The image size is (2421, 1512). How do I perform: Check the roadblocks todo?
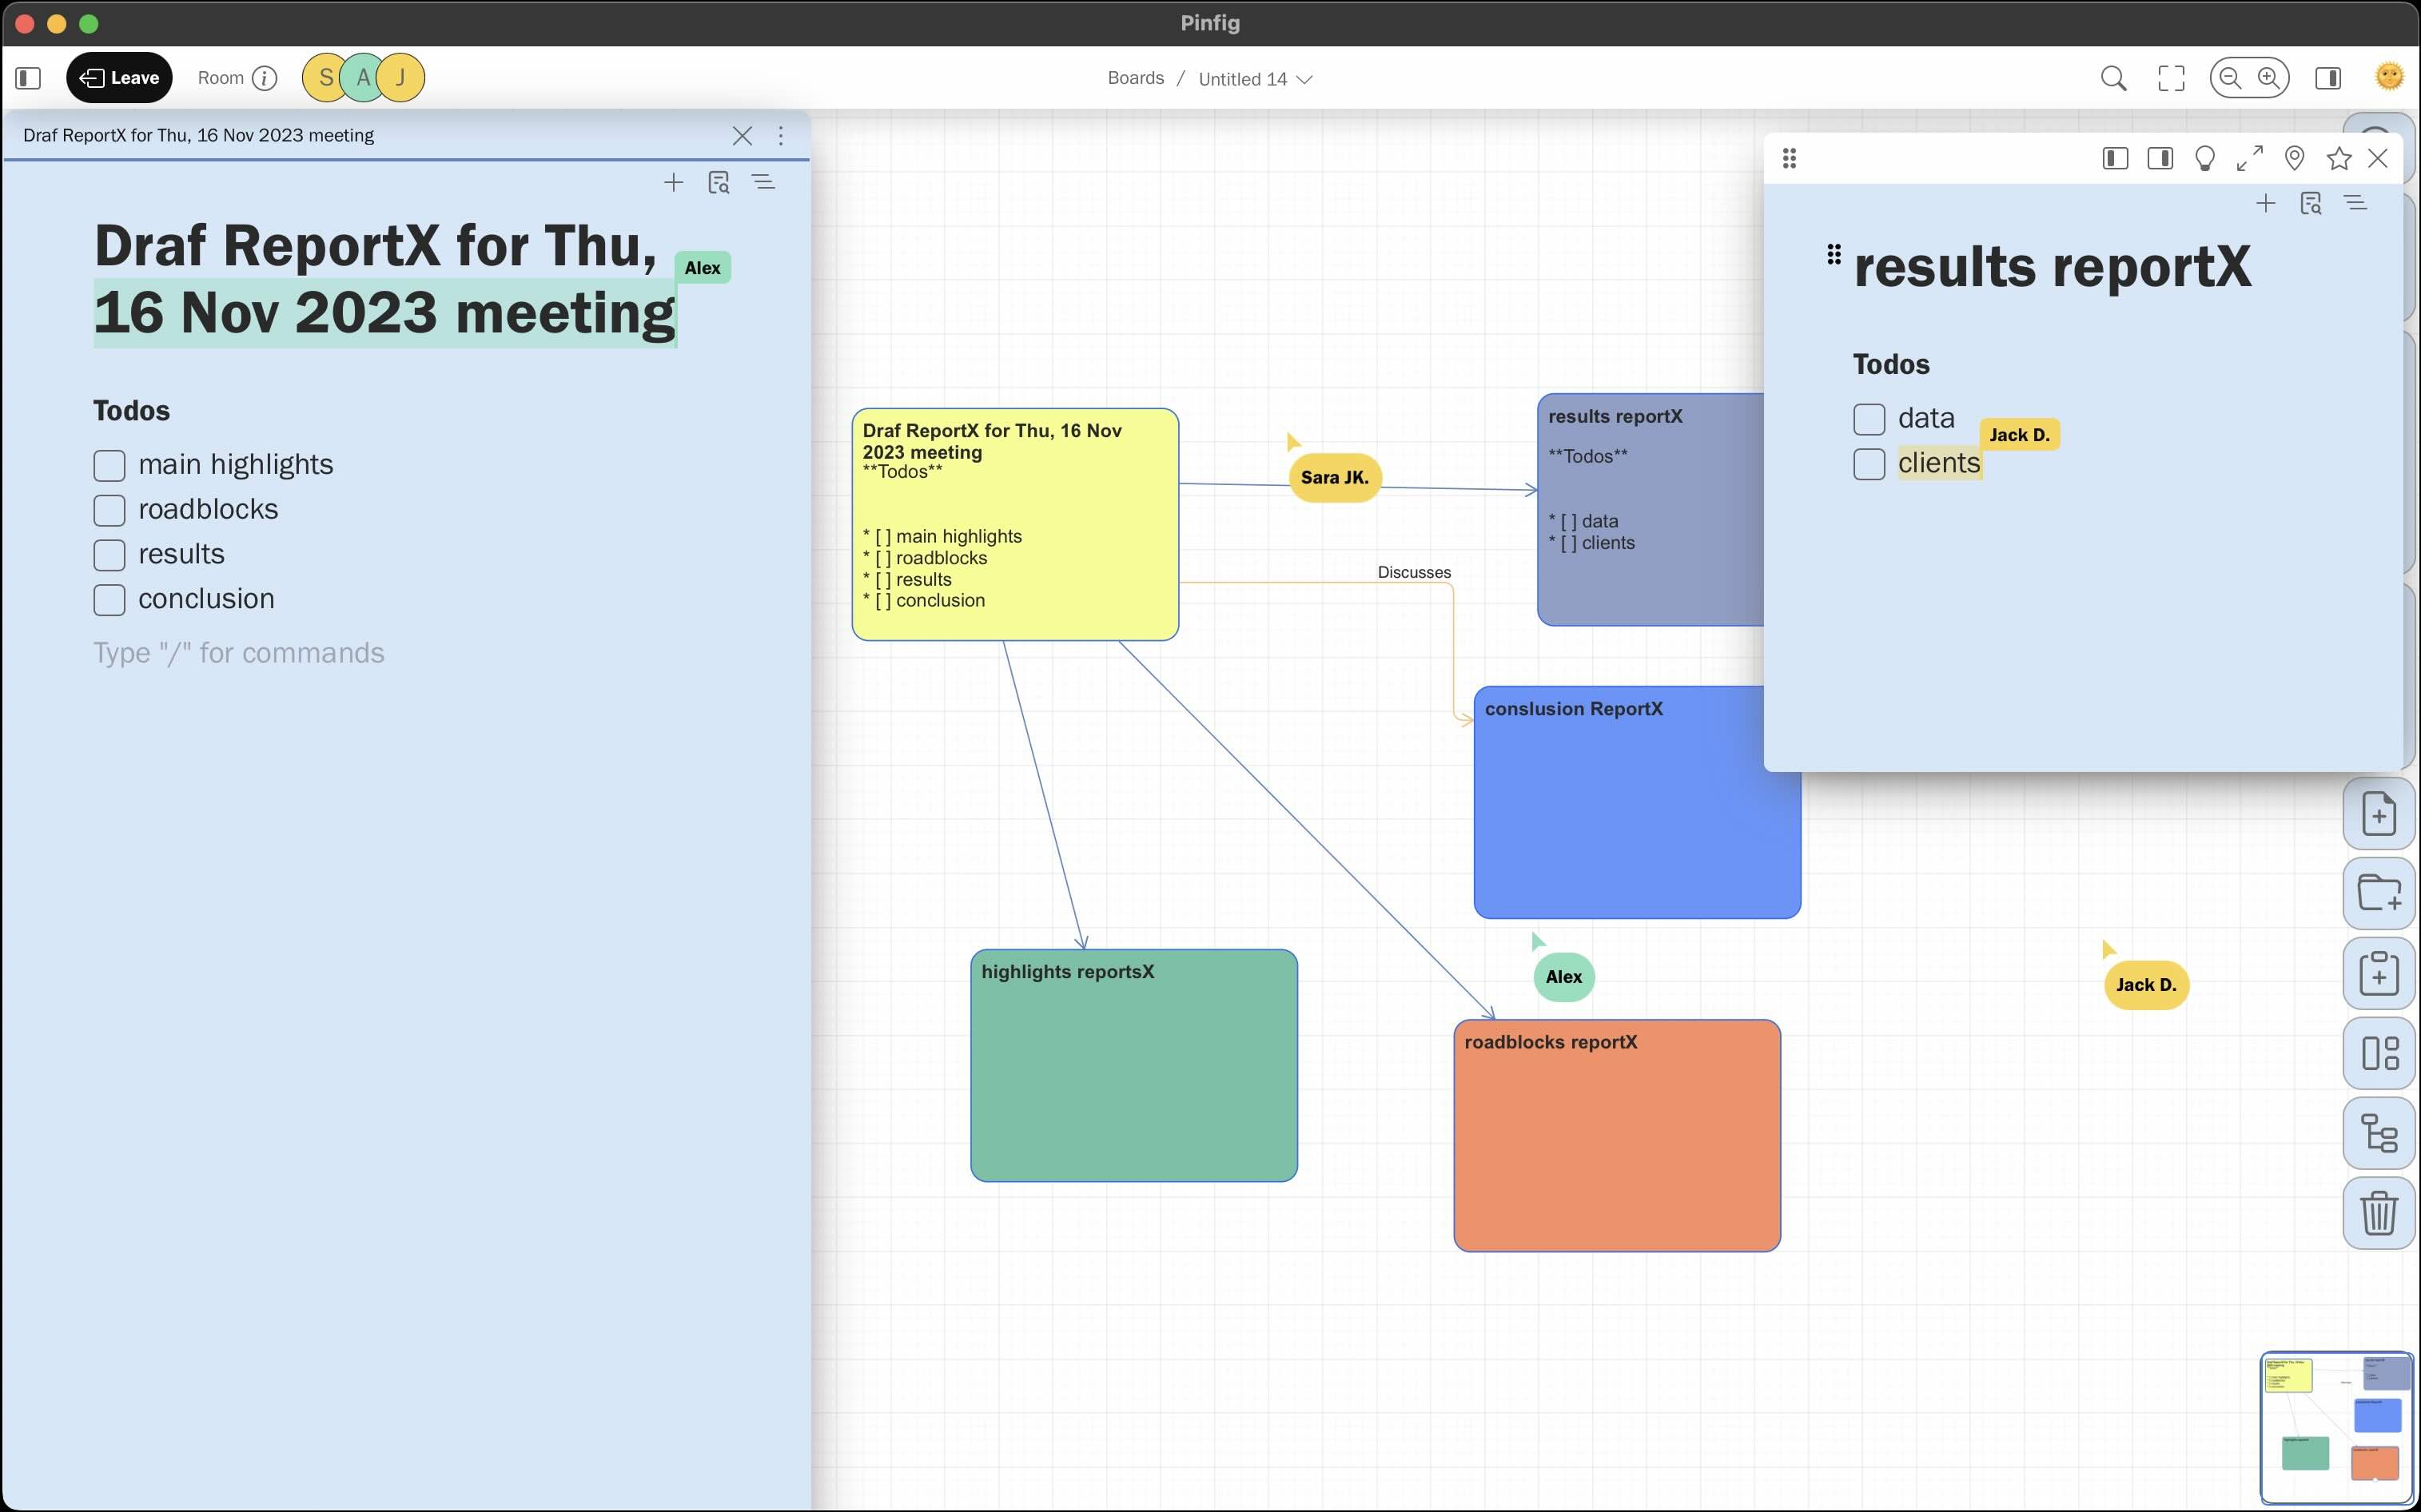109,510
